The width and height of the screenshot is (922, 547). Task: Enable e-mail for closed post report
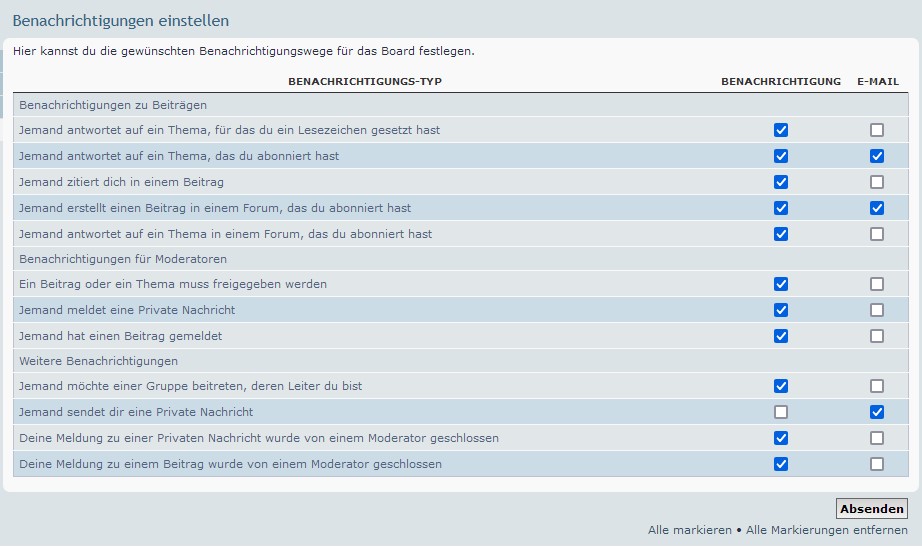[877, 464]
